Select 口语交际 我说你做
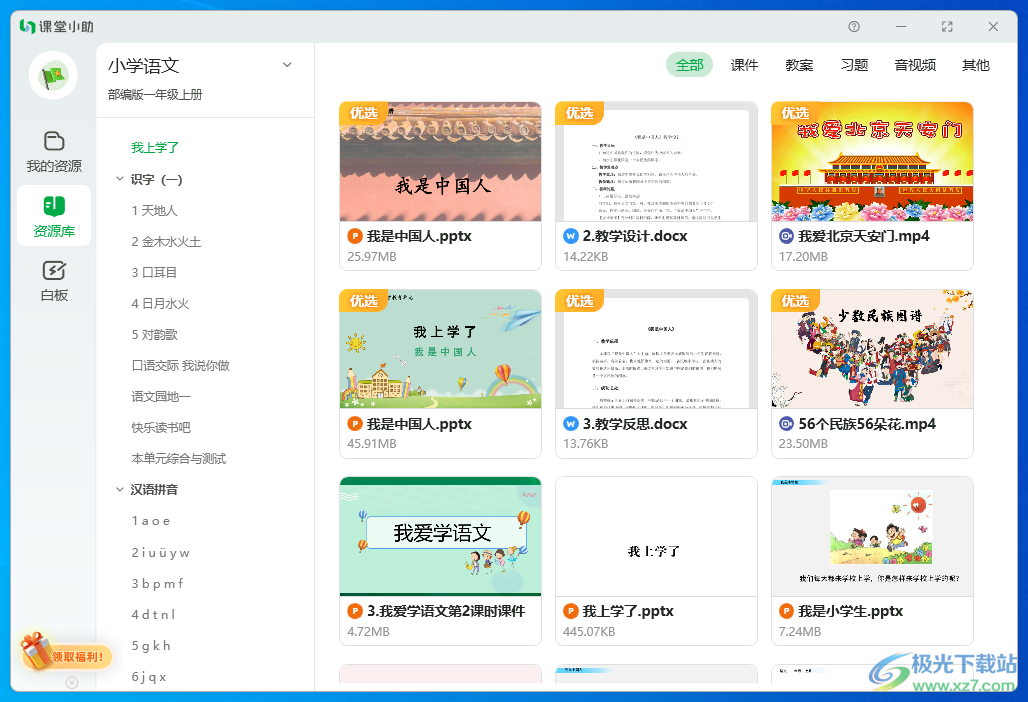This screenshot has width=1028, height=702. point(180,365)
